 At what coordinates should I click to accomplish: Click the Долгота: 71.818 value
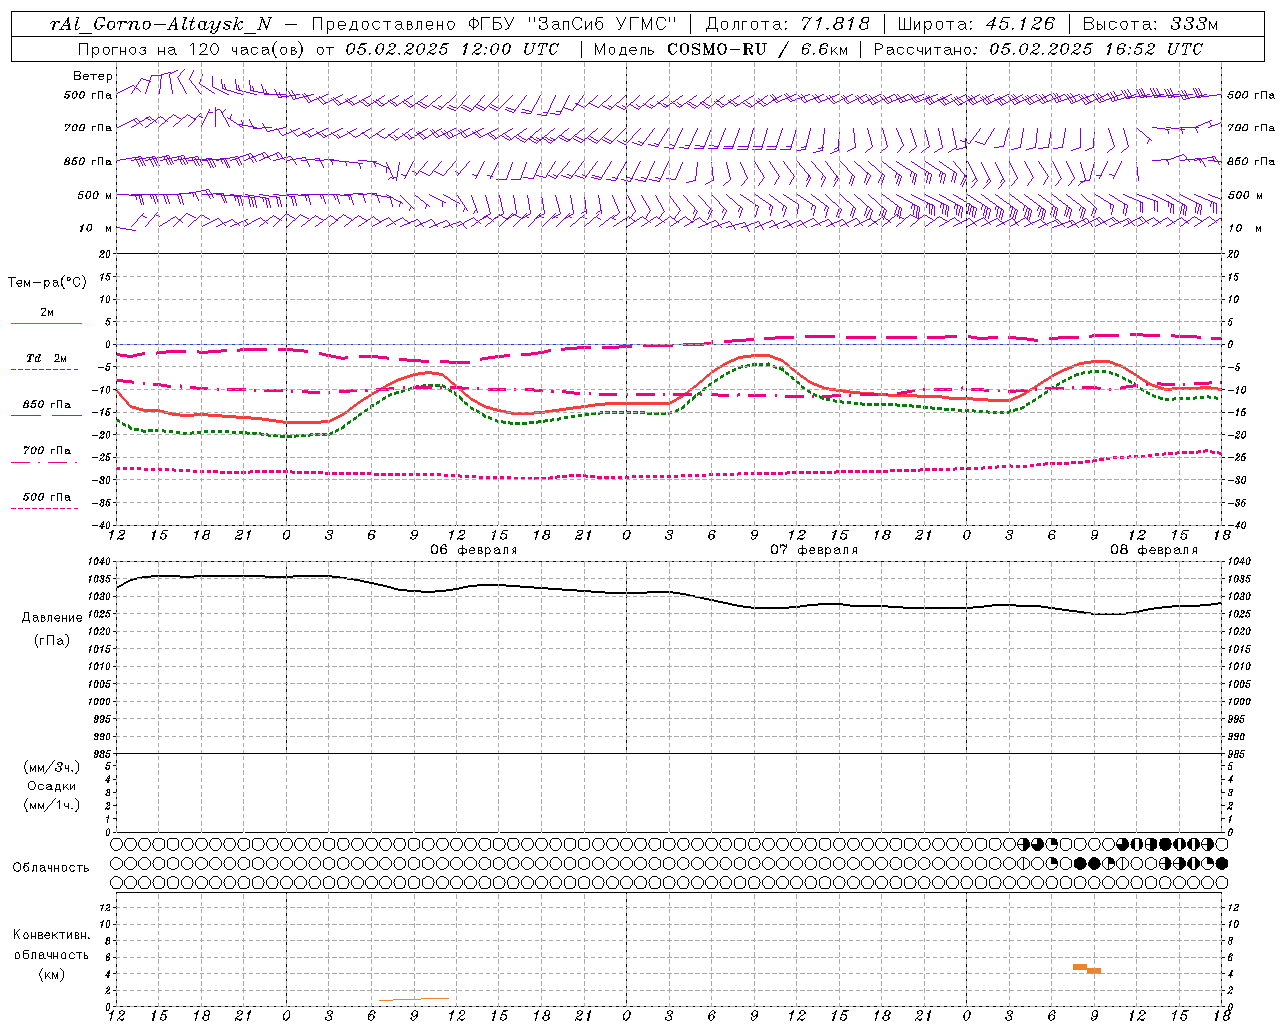pyautogui.click(x=788, y=24)
